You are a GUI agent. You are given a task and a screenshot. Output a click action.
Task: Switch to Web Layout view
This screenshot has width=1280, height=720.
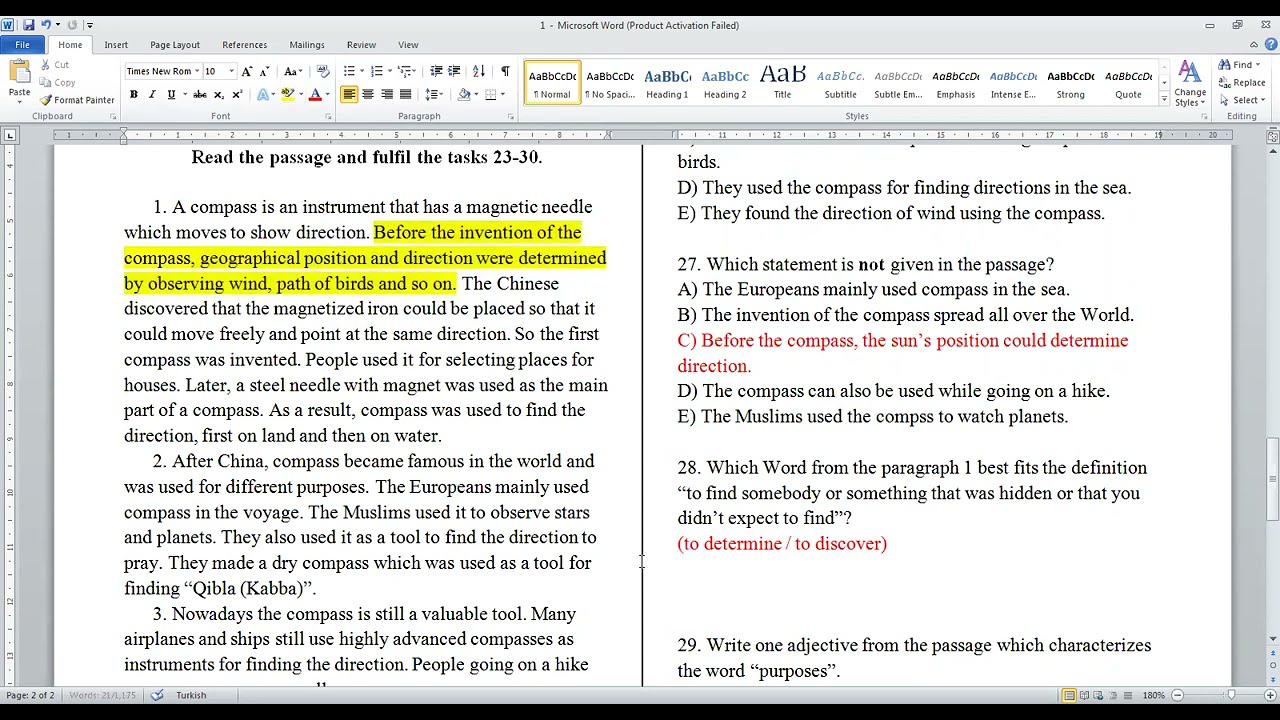[1098, 695]
